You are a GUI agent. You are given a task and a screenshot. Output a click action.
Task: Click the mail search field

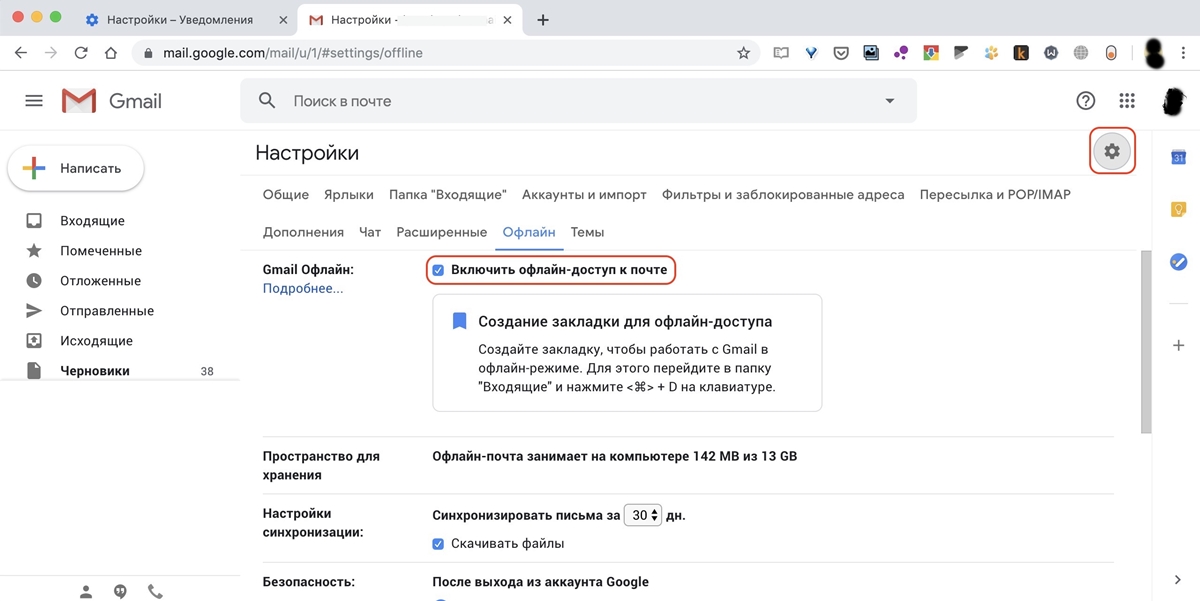tap(580, 101)
